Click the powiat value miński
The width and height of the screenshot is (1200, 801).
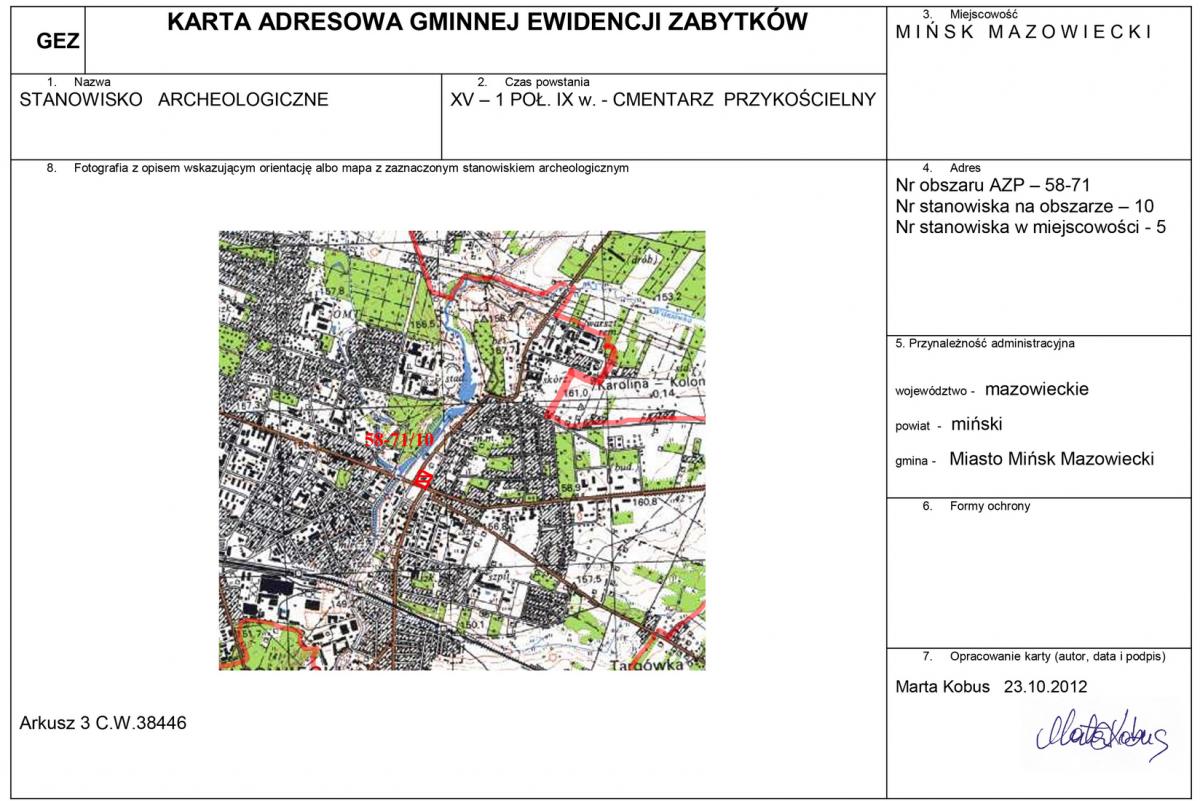click(x=976, y=424)
